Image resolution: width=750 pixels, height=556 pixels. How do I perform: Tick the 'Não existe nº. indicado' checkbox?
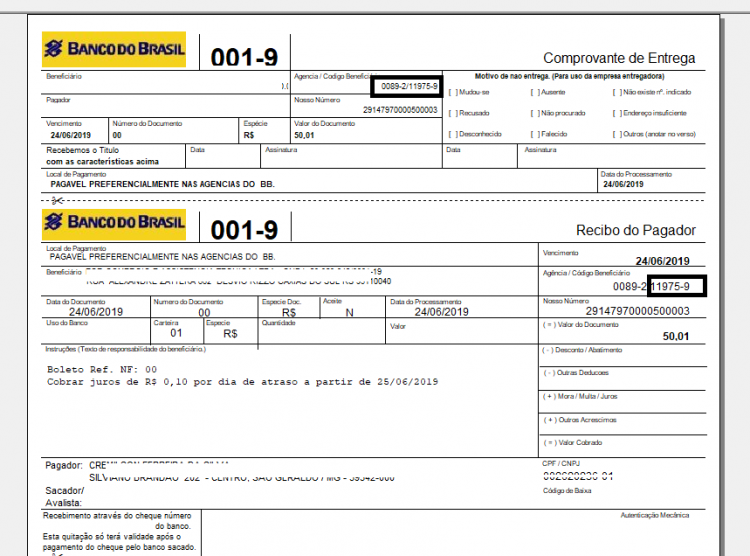point(617,92)
